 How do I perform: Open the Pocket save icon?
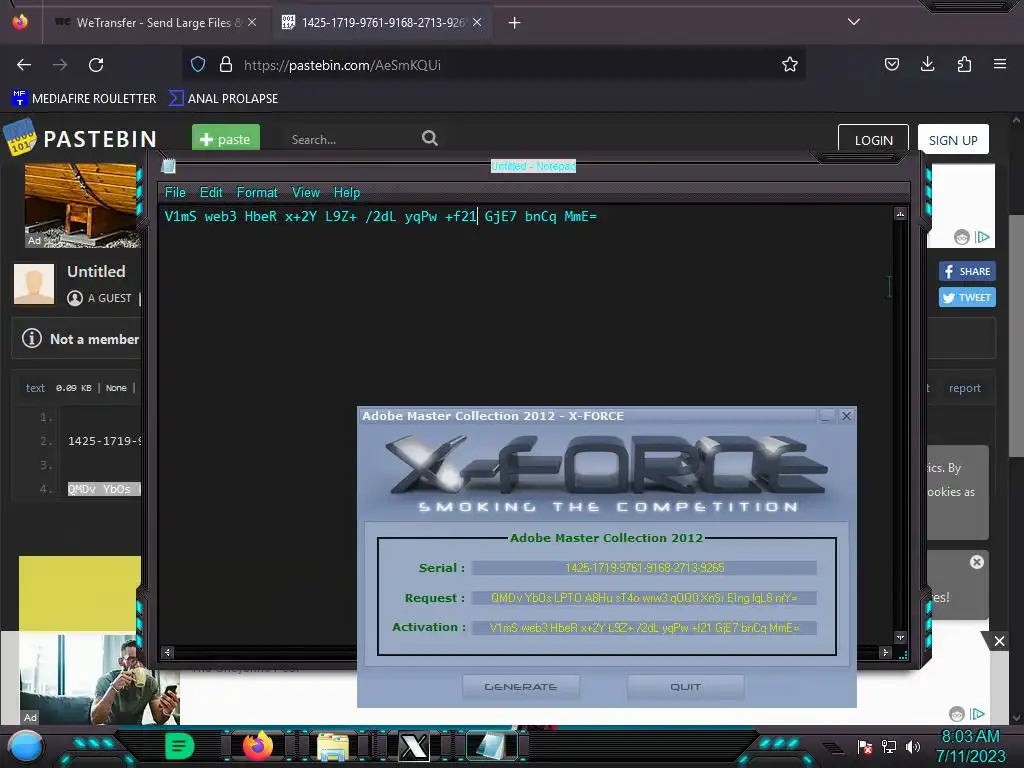click(891, 64)
